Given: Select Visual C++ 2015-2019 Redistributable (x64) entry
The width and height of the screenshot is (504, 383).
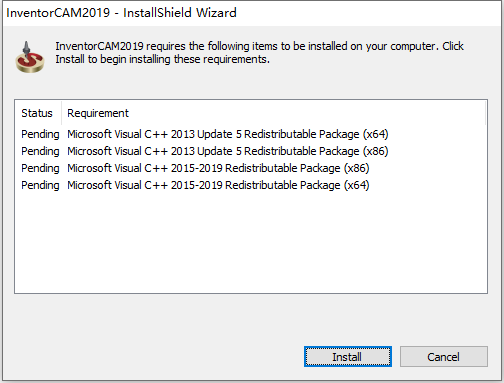Looking at the screenshot, I should point(218,185).
